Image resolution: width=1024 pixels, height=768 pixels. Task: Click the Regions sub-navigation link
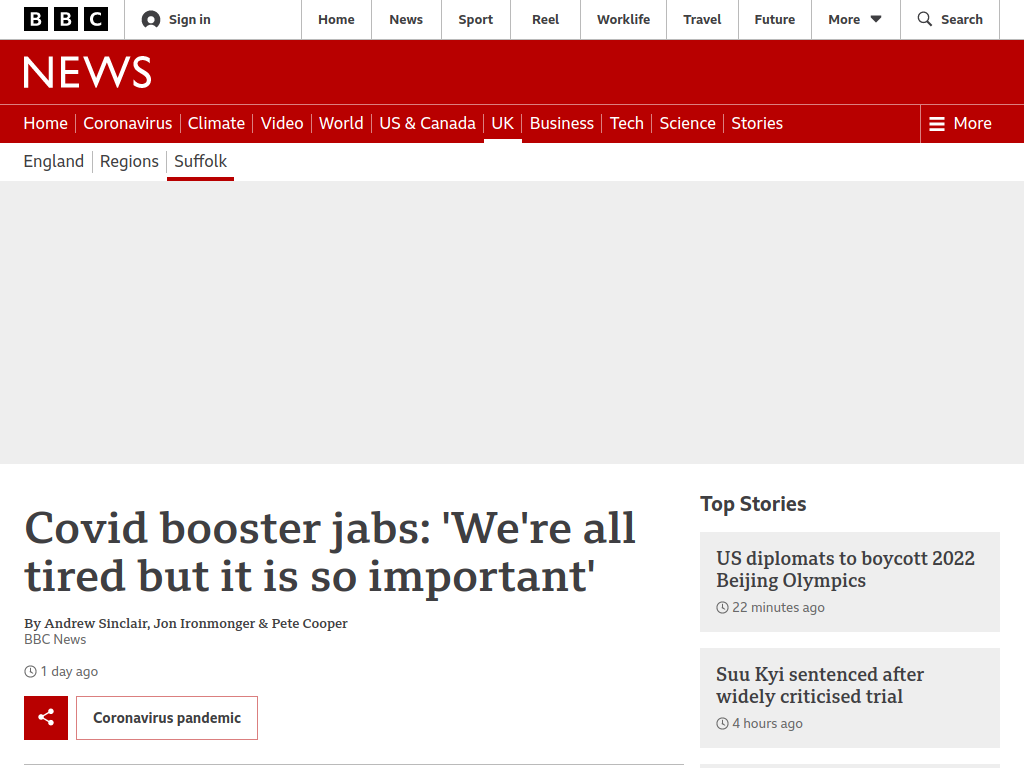pyautogui.click(x=129, y=161)
